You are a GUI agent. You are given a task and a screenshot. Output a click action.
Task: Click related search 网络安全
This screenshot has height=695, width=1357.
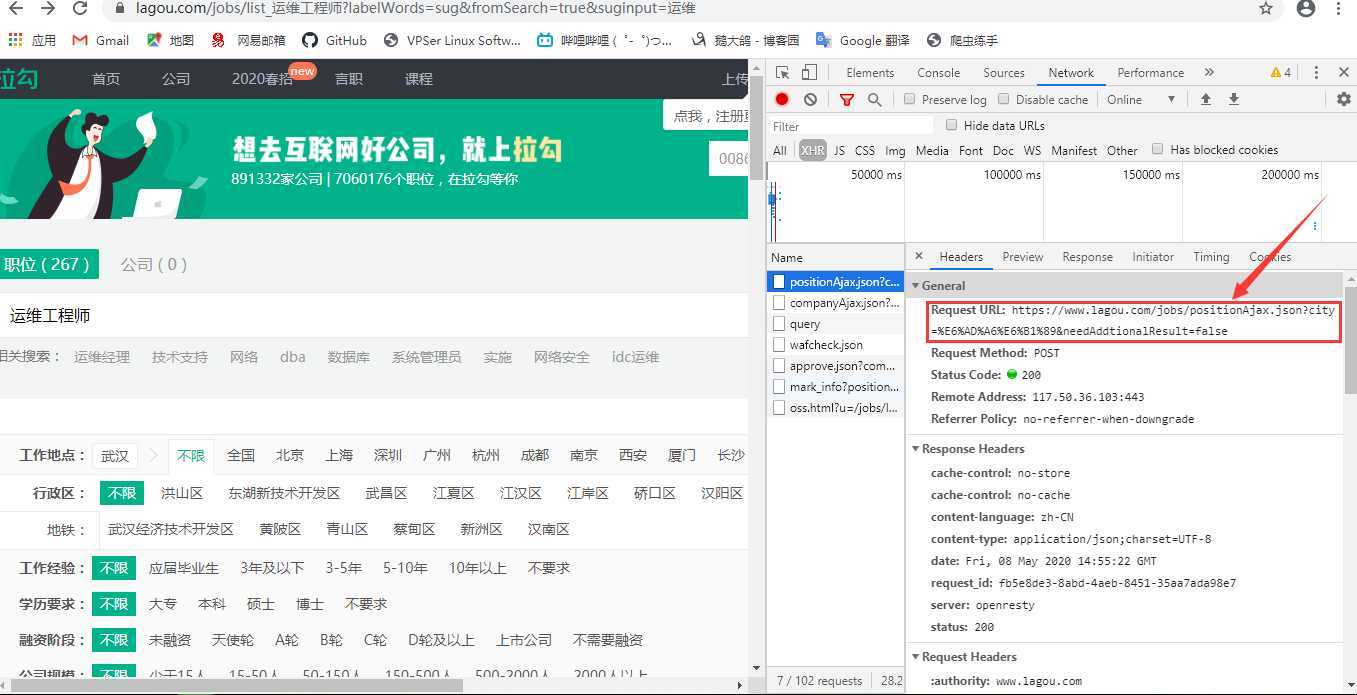[562, 357]
